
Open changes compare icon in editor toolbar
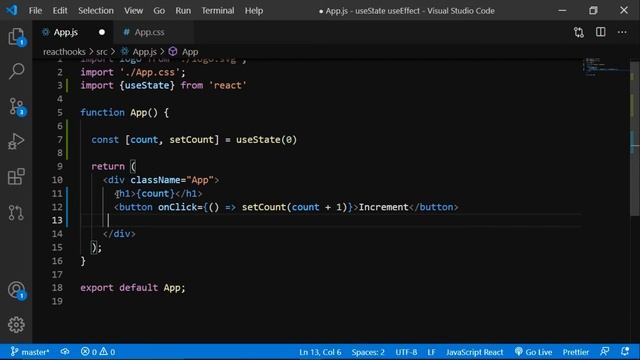coord(579,32)
